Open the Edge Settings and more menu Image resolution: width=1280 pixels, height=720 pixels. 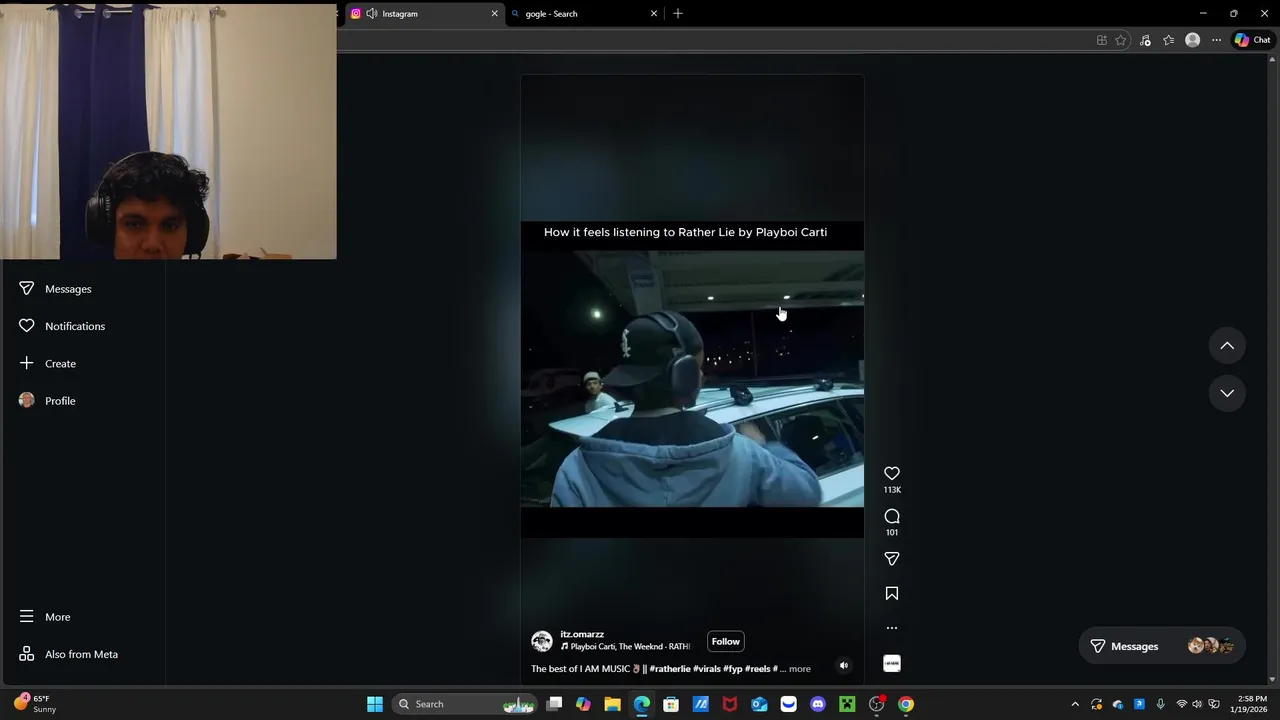click(x=1216, y=40)
